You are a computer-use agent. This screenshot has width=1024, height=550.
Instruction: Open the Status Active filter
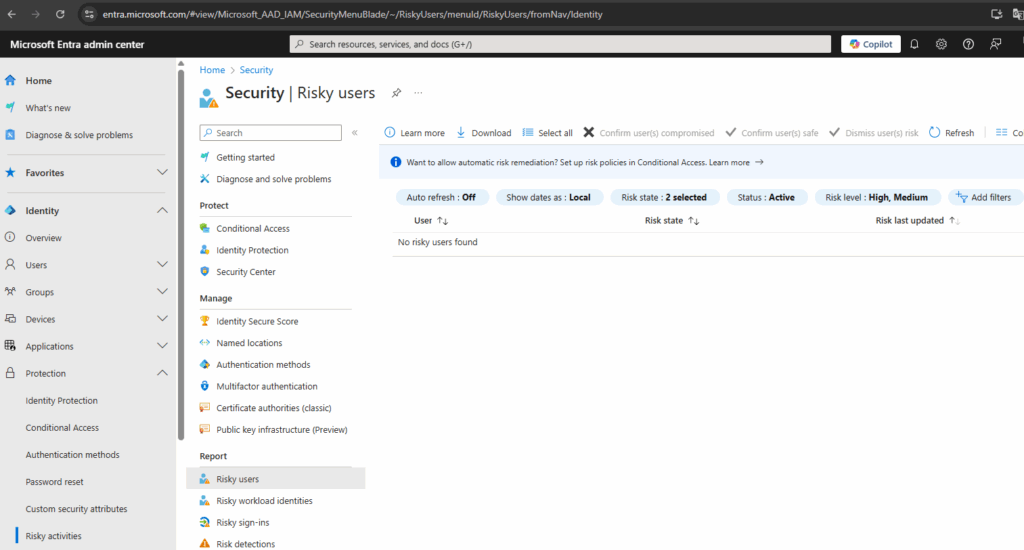pos(766,197)
